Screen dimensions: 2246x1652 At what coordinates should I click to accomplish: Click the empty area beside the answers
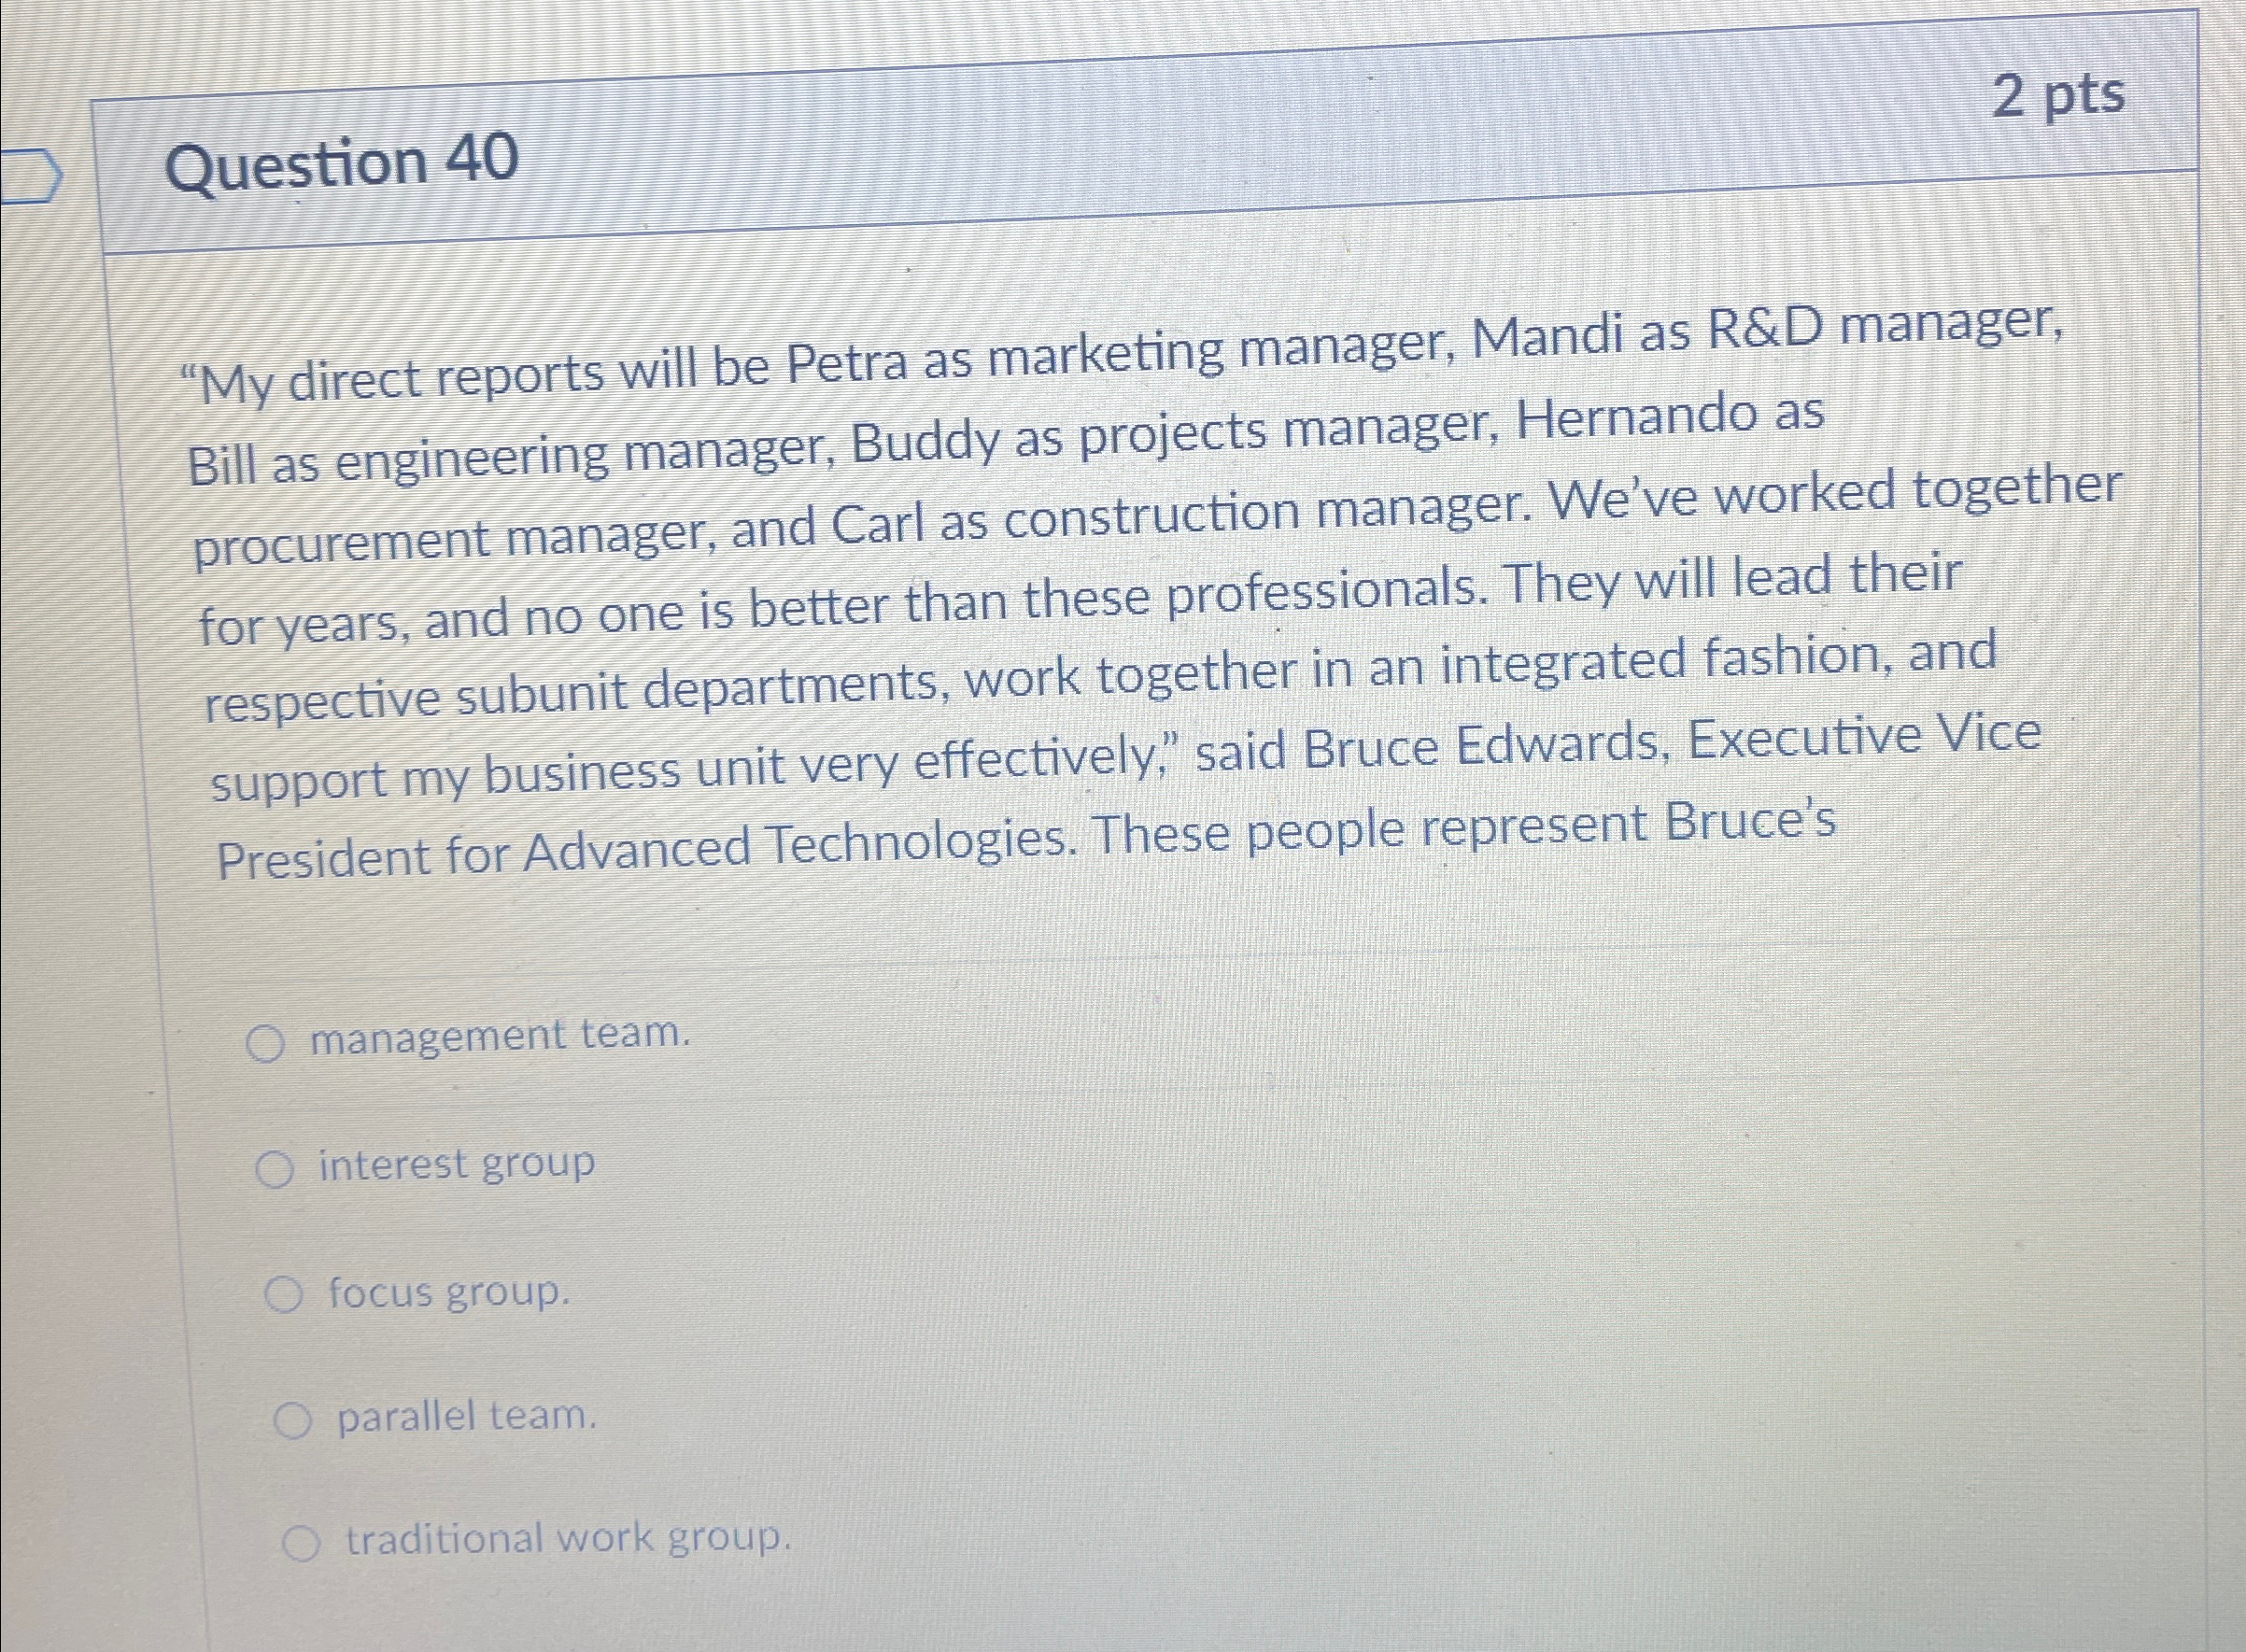pyautogui.click(x=1500, y=1300)
